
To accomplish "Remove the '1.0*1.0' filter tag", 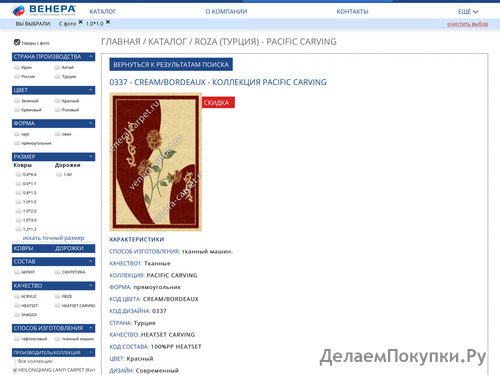I will coord(108,22).
